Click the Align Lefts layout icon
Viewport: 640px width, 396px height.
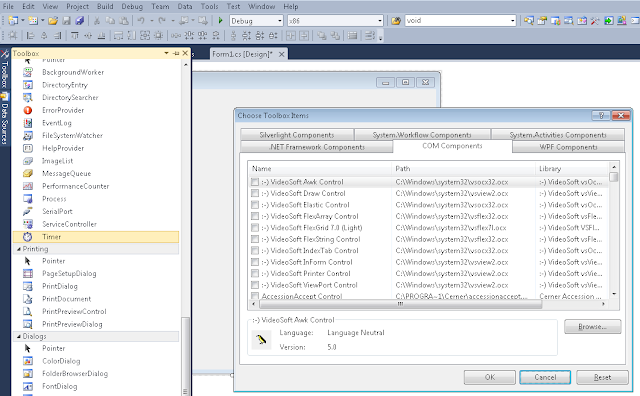pos(31,36)
